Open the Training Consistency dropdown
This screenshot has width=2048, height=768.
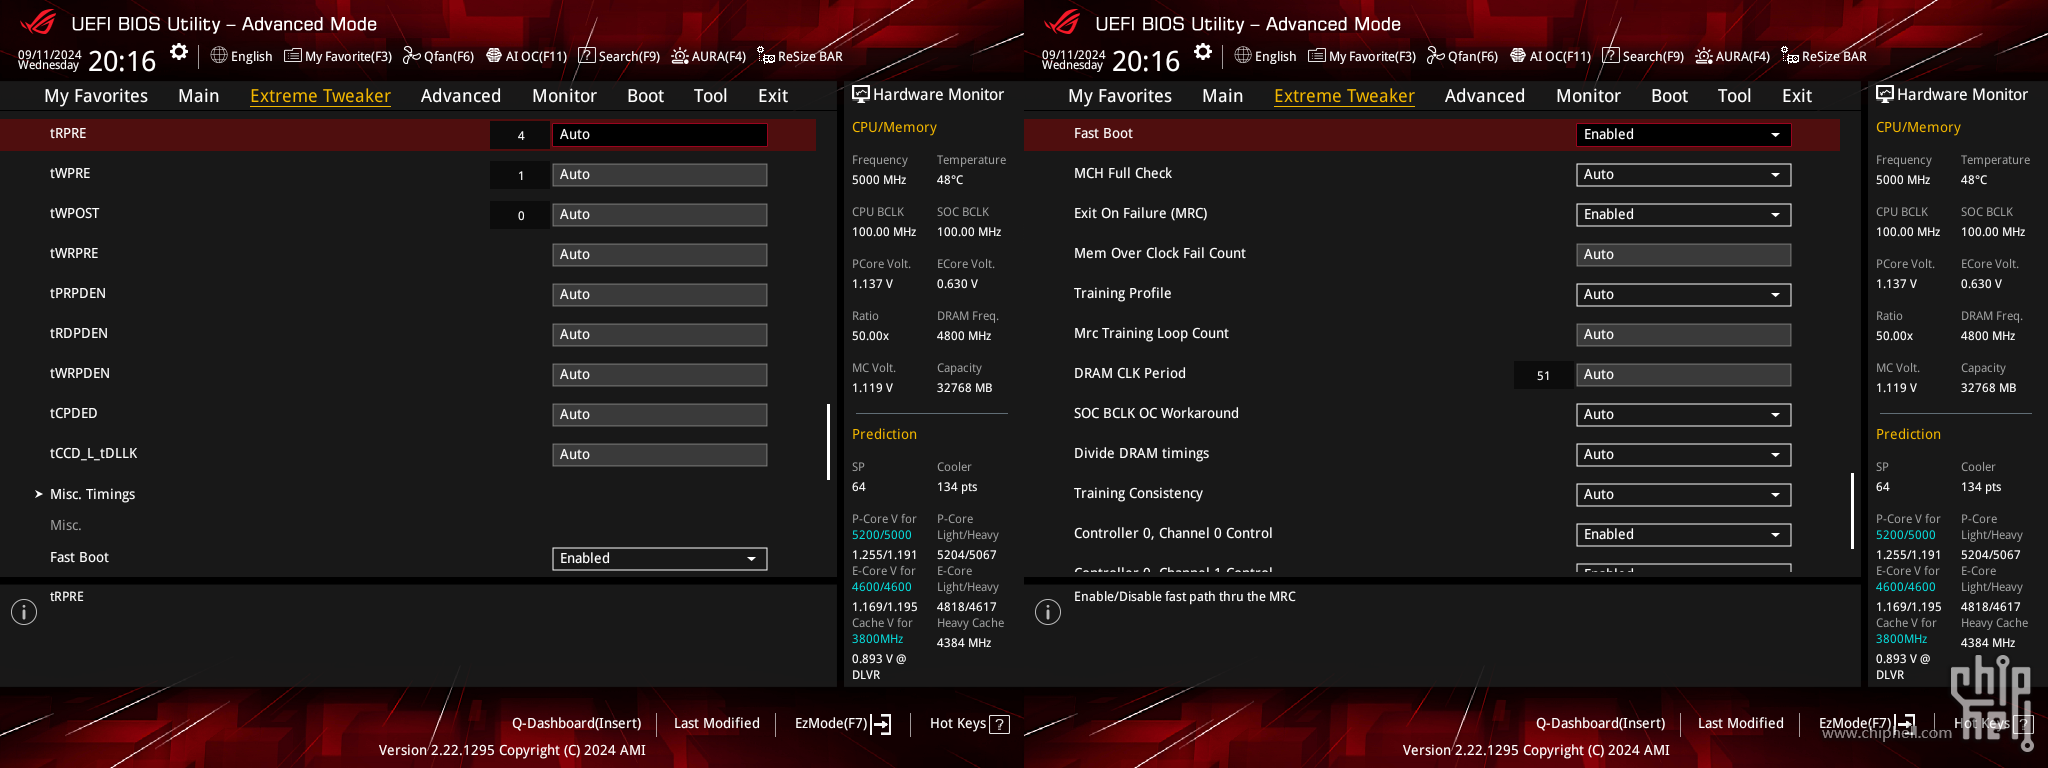1684,494
